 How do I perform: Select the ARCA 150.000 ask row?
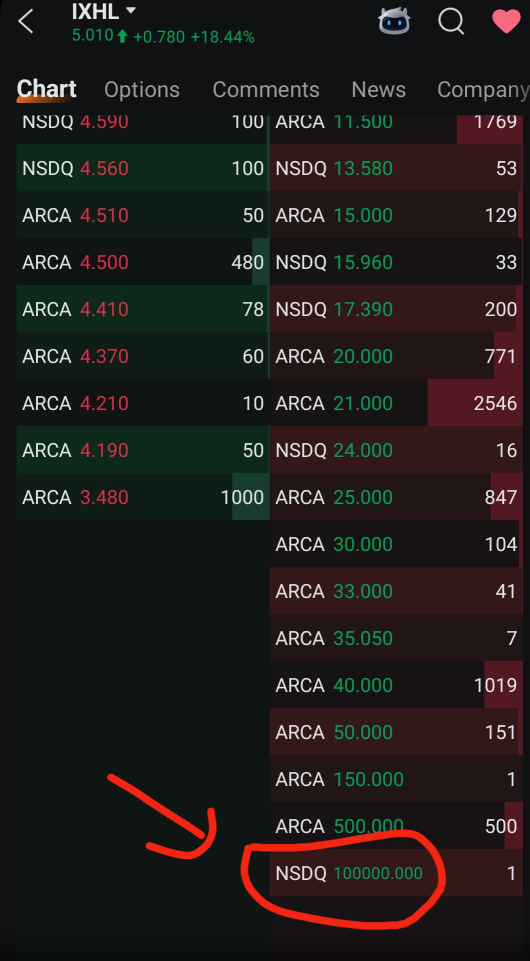tap(396, 779)
